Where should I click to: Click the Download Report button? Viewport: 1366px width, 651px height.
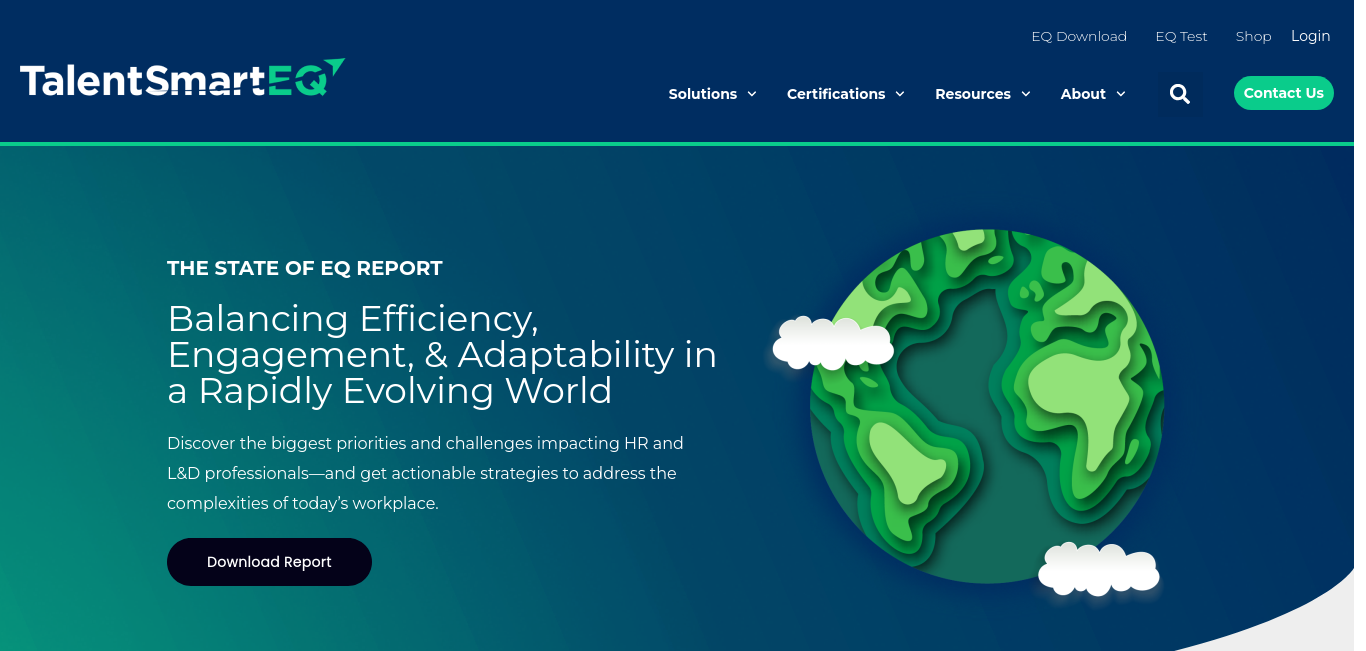[x=269, y=562]
